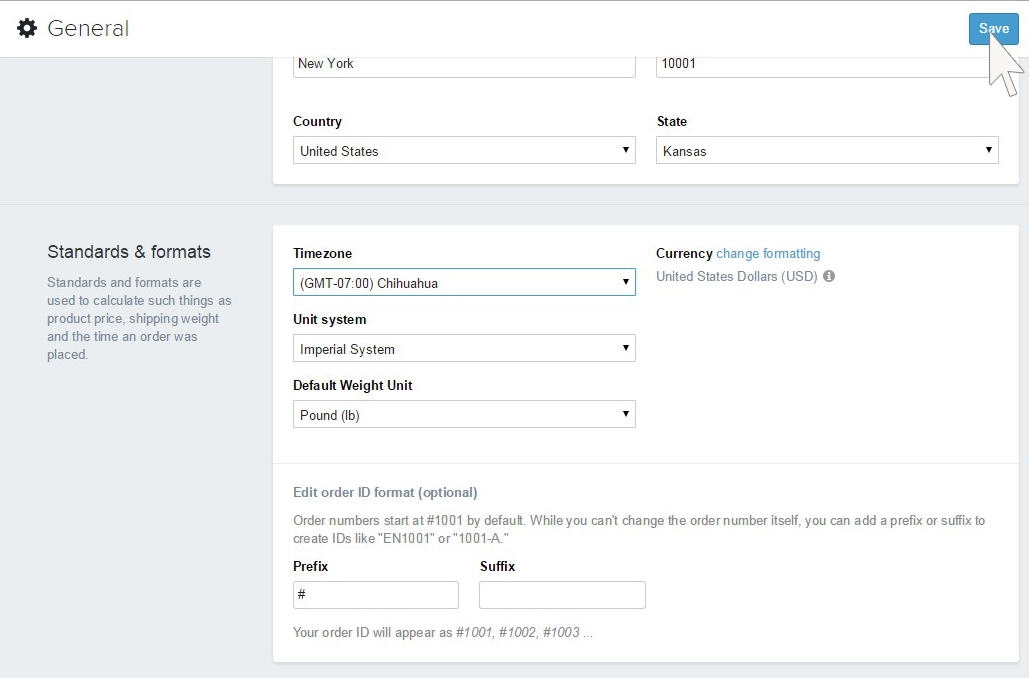
Task: Click the order ID preview text #1001, #1002, #1003
Action: pyautogui.click(x=518, y=633)
